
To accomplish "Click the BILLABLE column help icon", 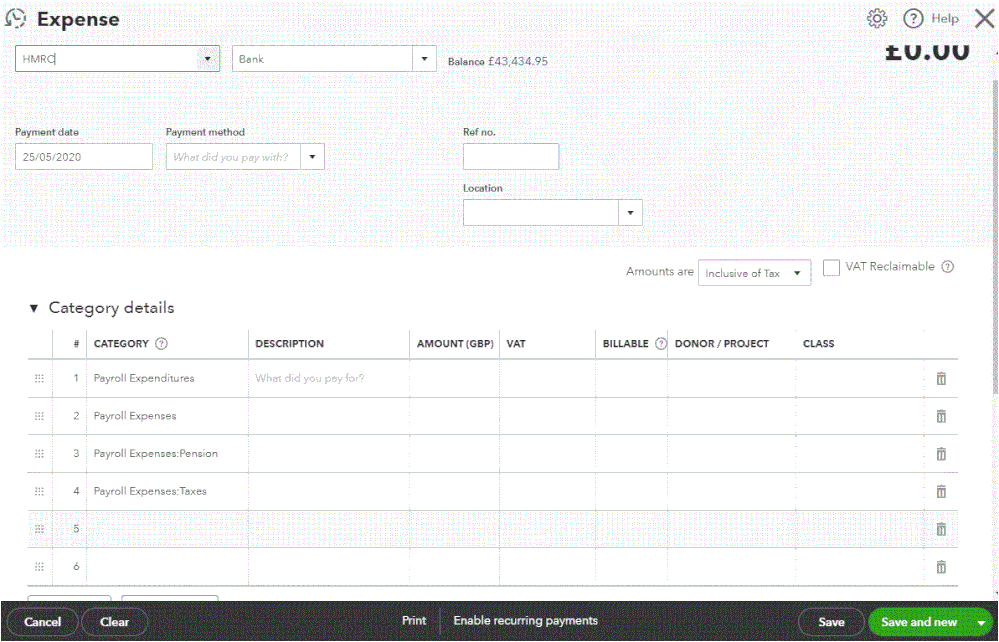I will [x=661, y=344].
